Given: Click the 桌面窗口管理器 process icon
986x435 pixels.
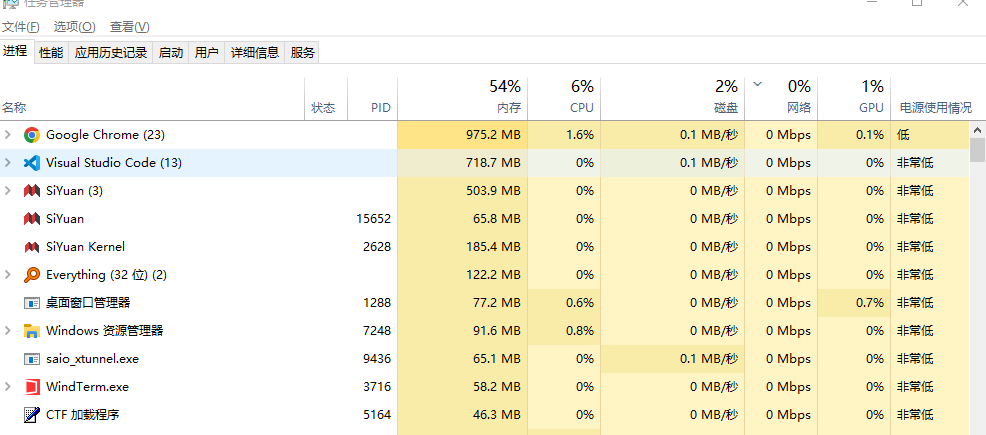Looking at the screenshot, I should (31, 303).
